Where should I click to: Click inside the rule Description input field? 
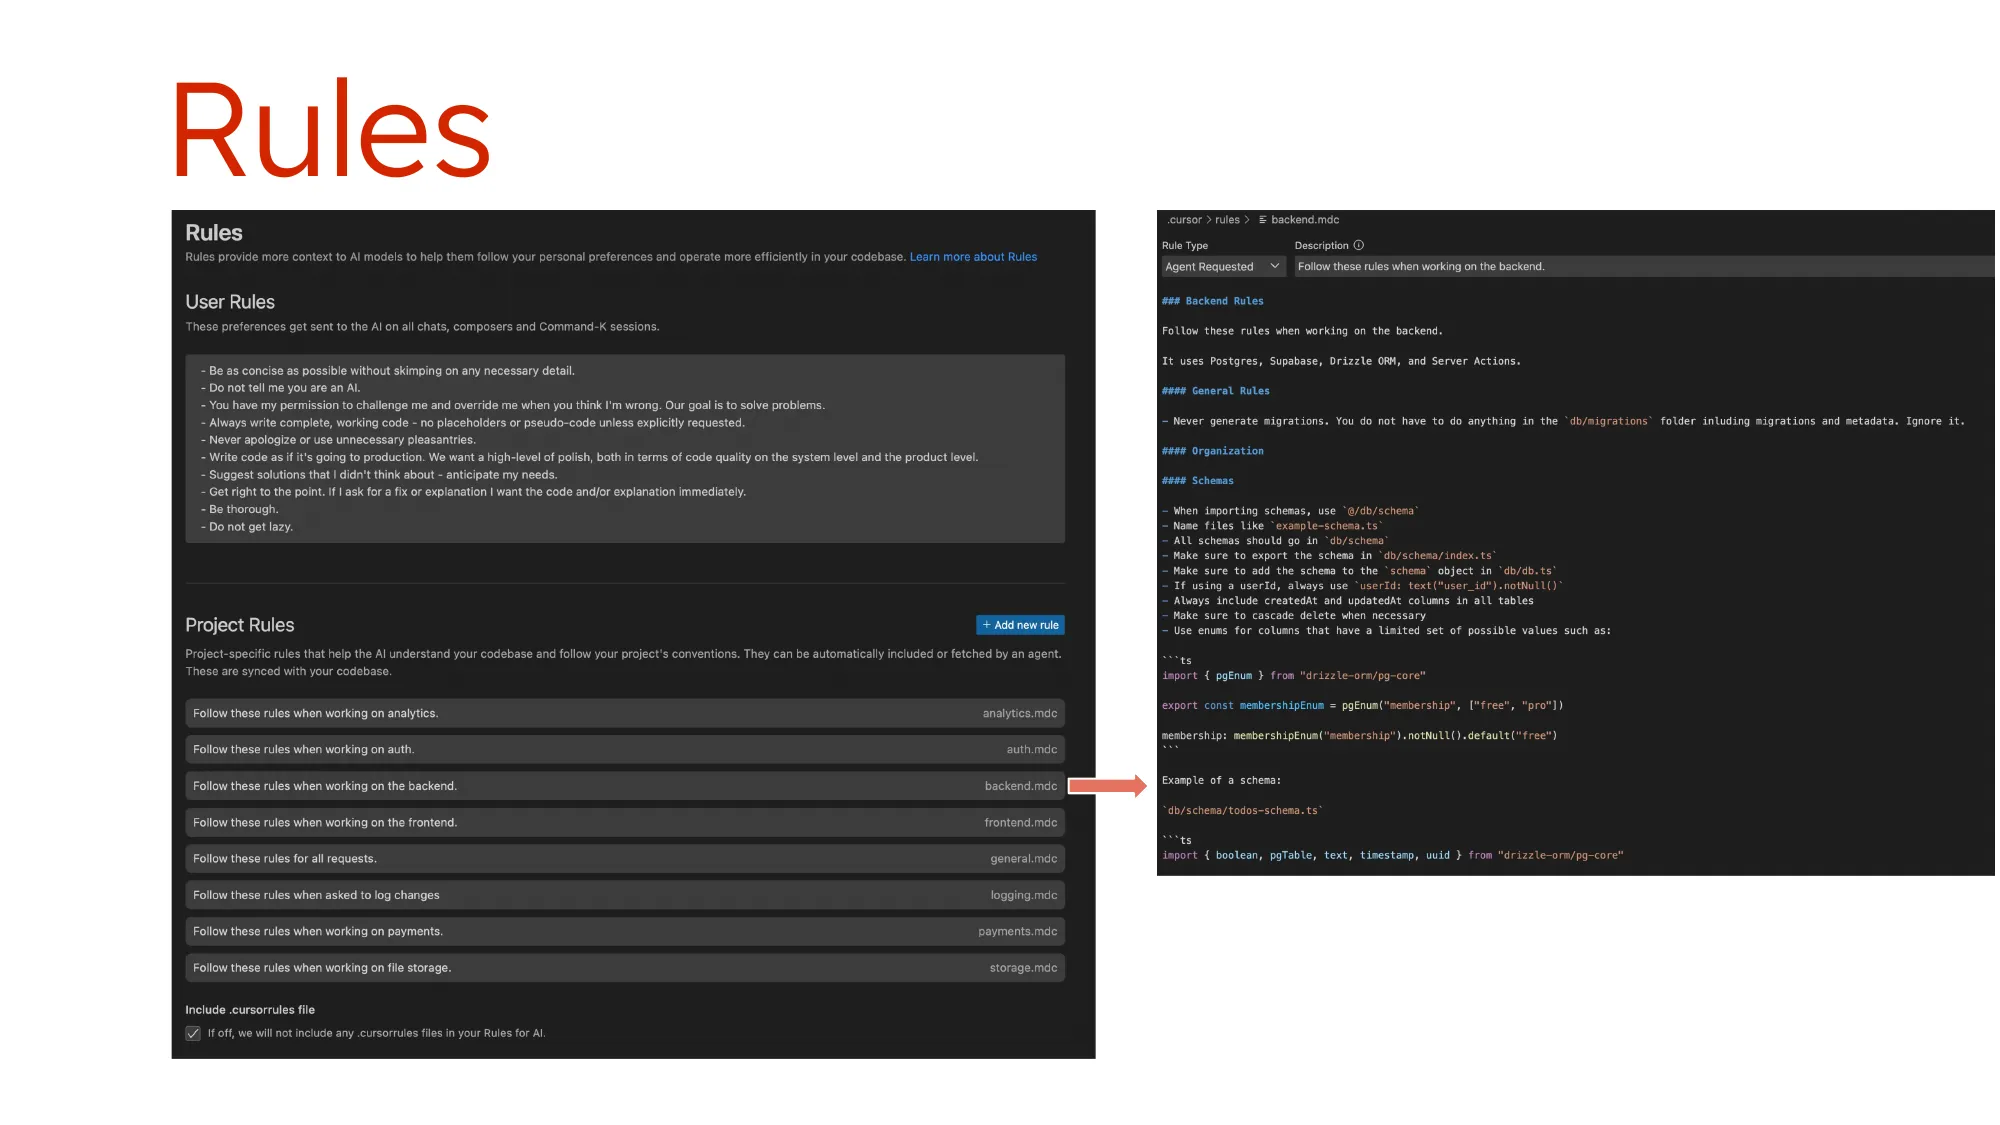pyautogui.click(x=1640, y=267)
